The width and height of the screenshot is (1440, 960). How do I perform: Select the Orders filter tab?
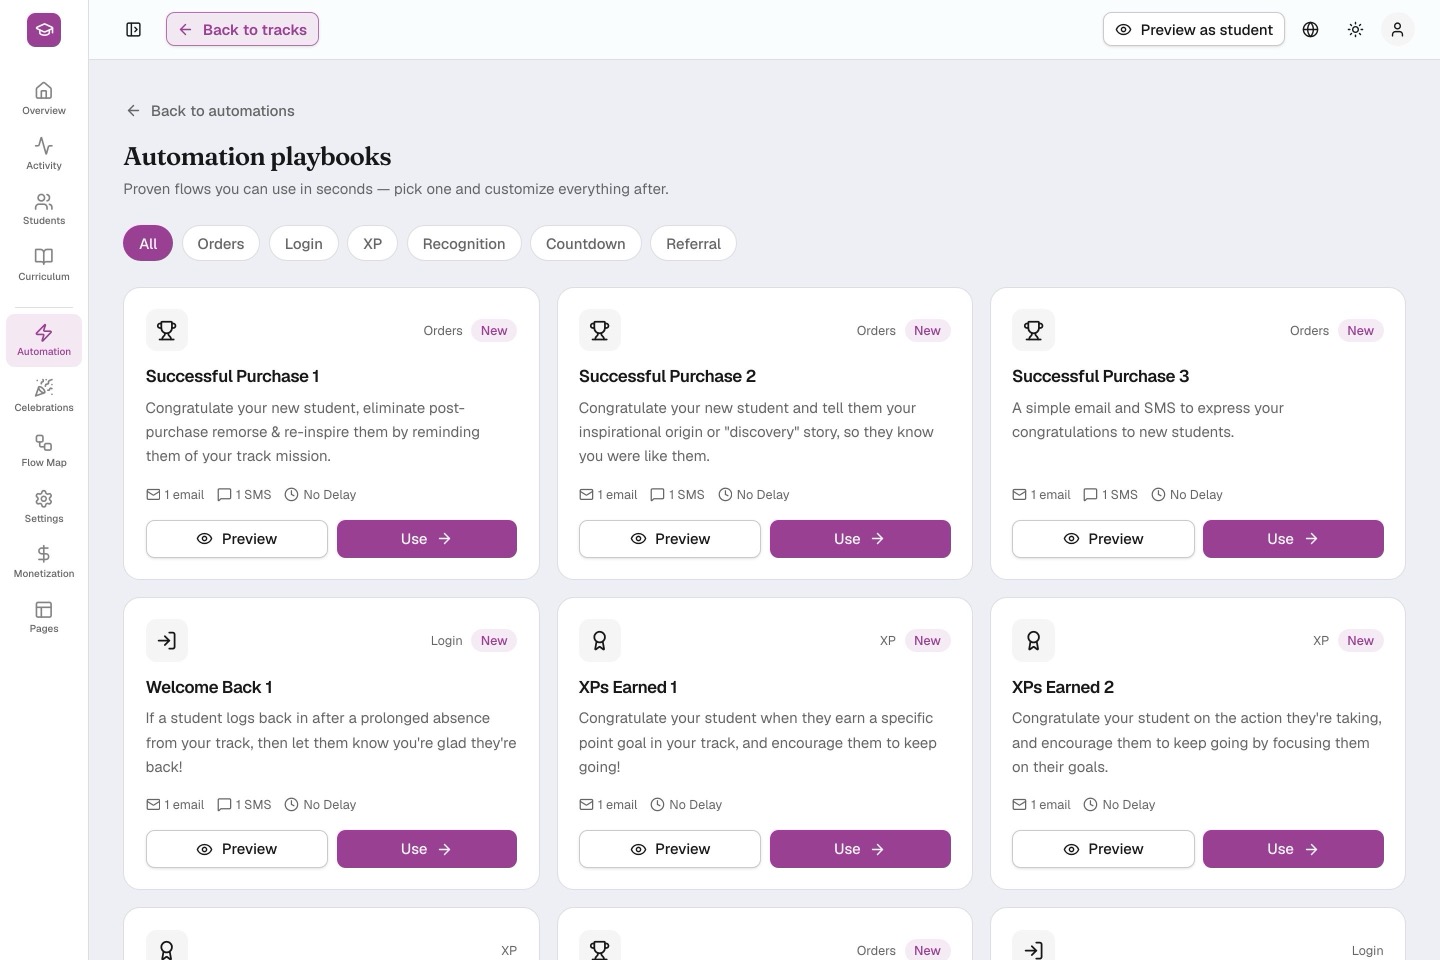221,244
